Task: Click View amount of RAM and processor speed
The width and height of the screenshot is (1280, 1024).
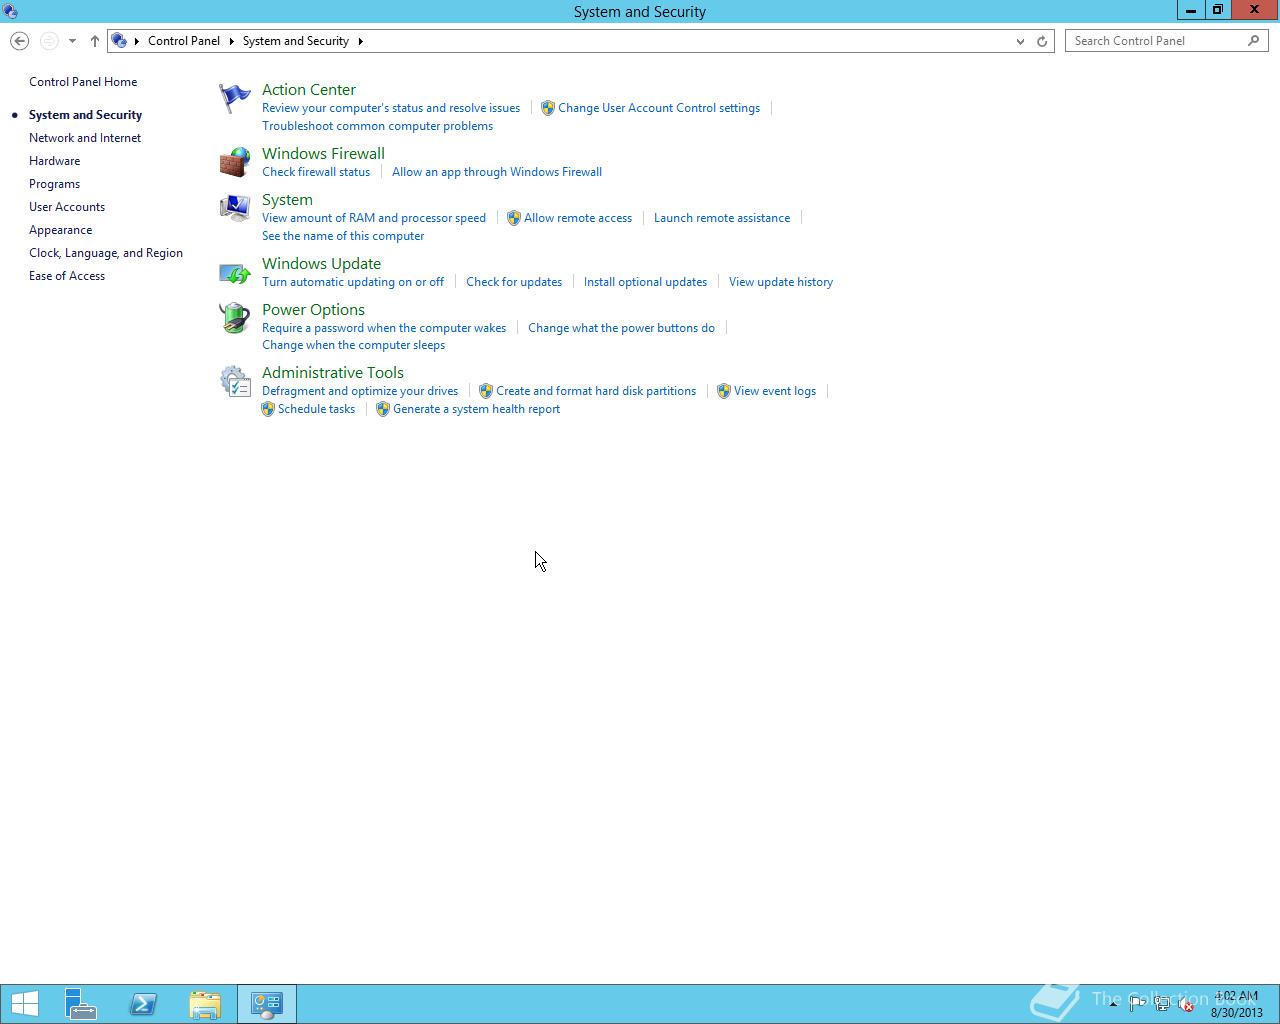Action: tap(374, 218)
